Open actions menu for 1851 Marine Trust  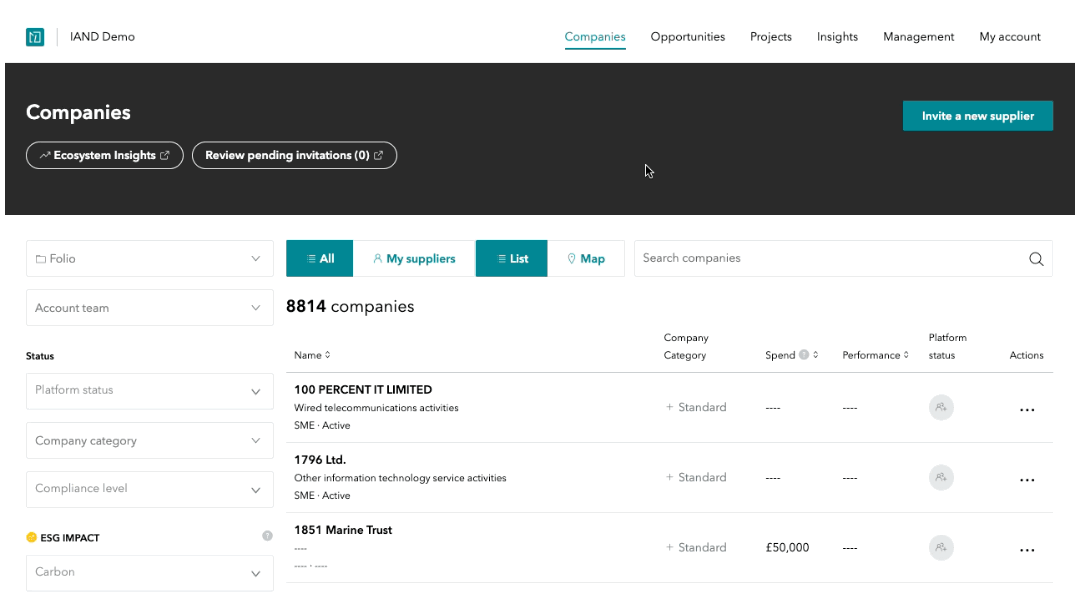(x=1027, y=550)
